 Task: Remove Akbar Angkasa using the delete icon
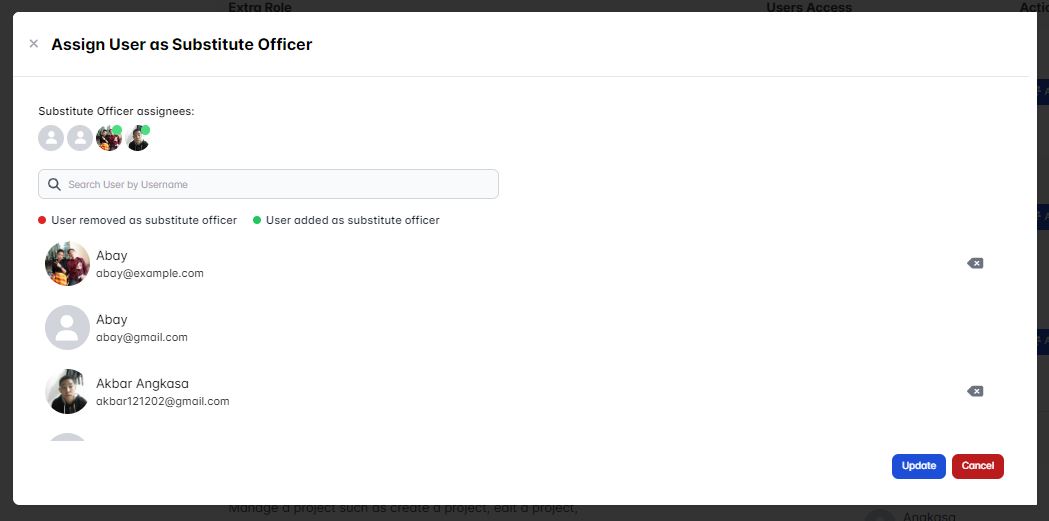975,391
